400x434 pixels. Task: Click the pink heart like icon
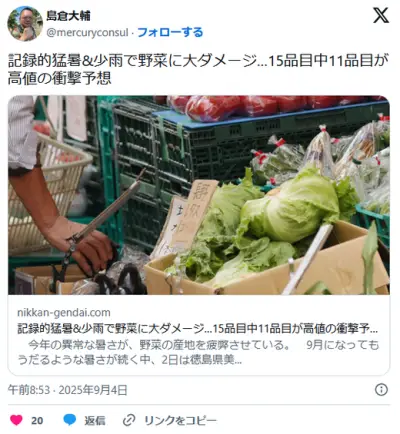tap(16, 420)
